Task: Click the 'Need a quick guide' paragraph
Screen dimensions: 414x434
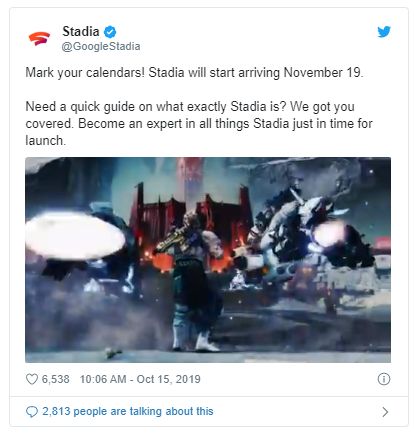Action: (x=199, y=123)
